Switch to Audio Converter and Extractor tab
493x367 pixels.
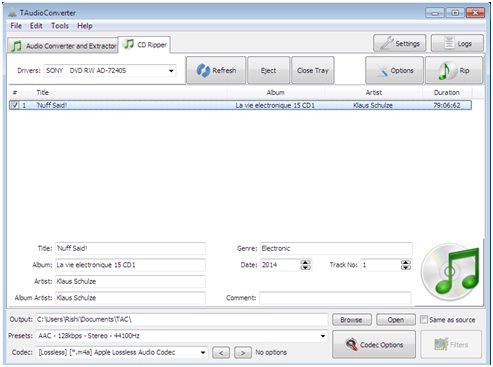point(63,46)
